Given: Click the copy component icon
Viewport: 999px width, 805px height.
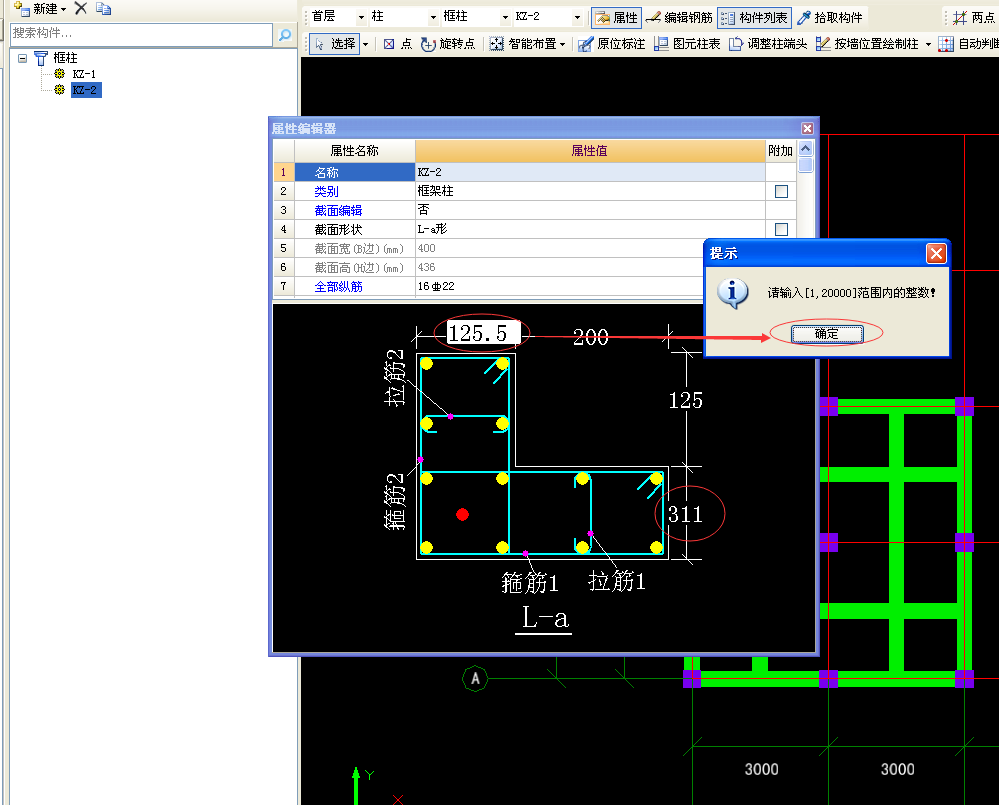Looking at the screenshot, I should (x=103, y=8).
